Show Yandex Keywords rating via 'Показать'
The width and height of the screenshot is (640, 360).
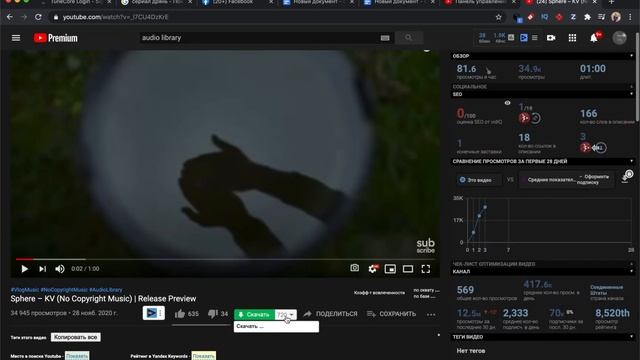point(204,356)
